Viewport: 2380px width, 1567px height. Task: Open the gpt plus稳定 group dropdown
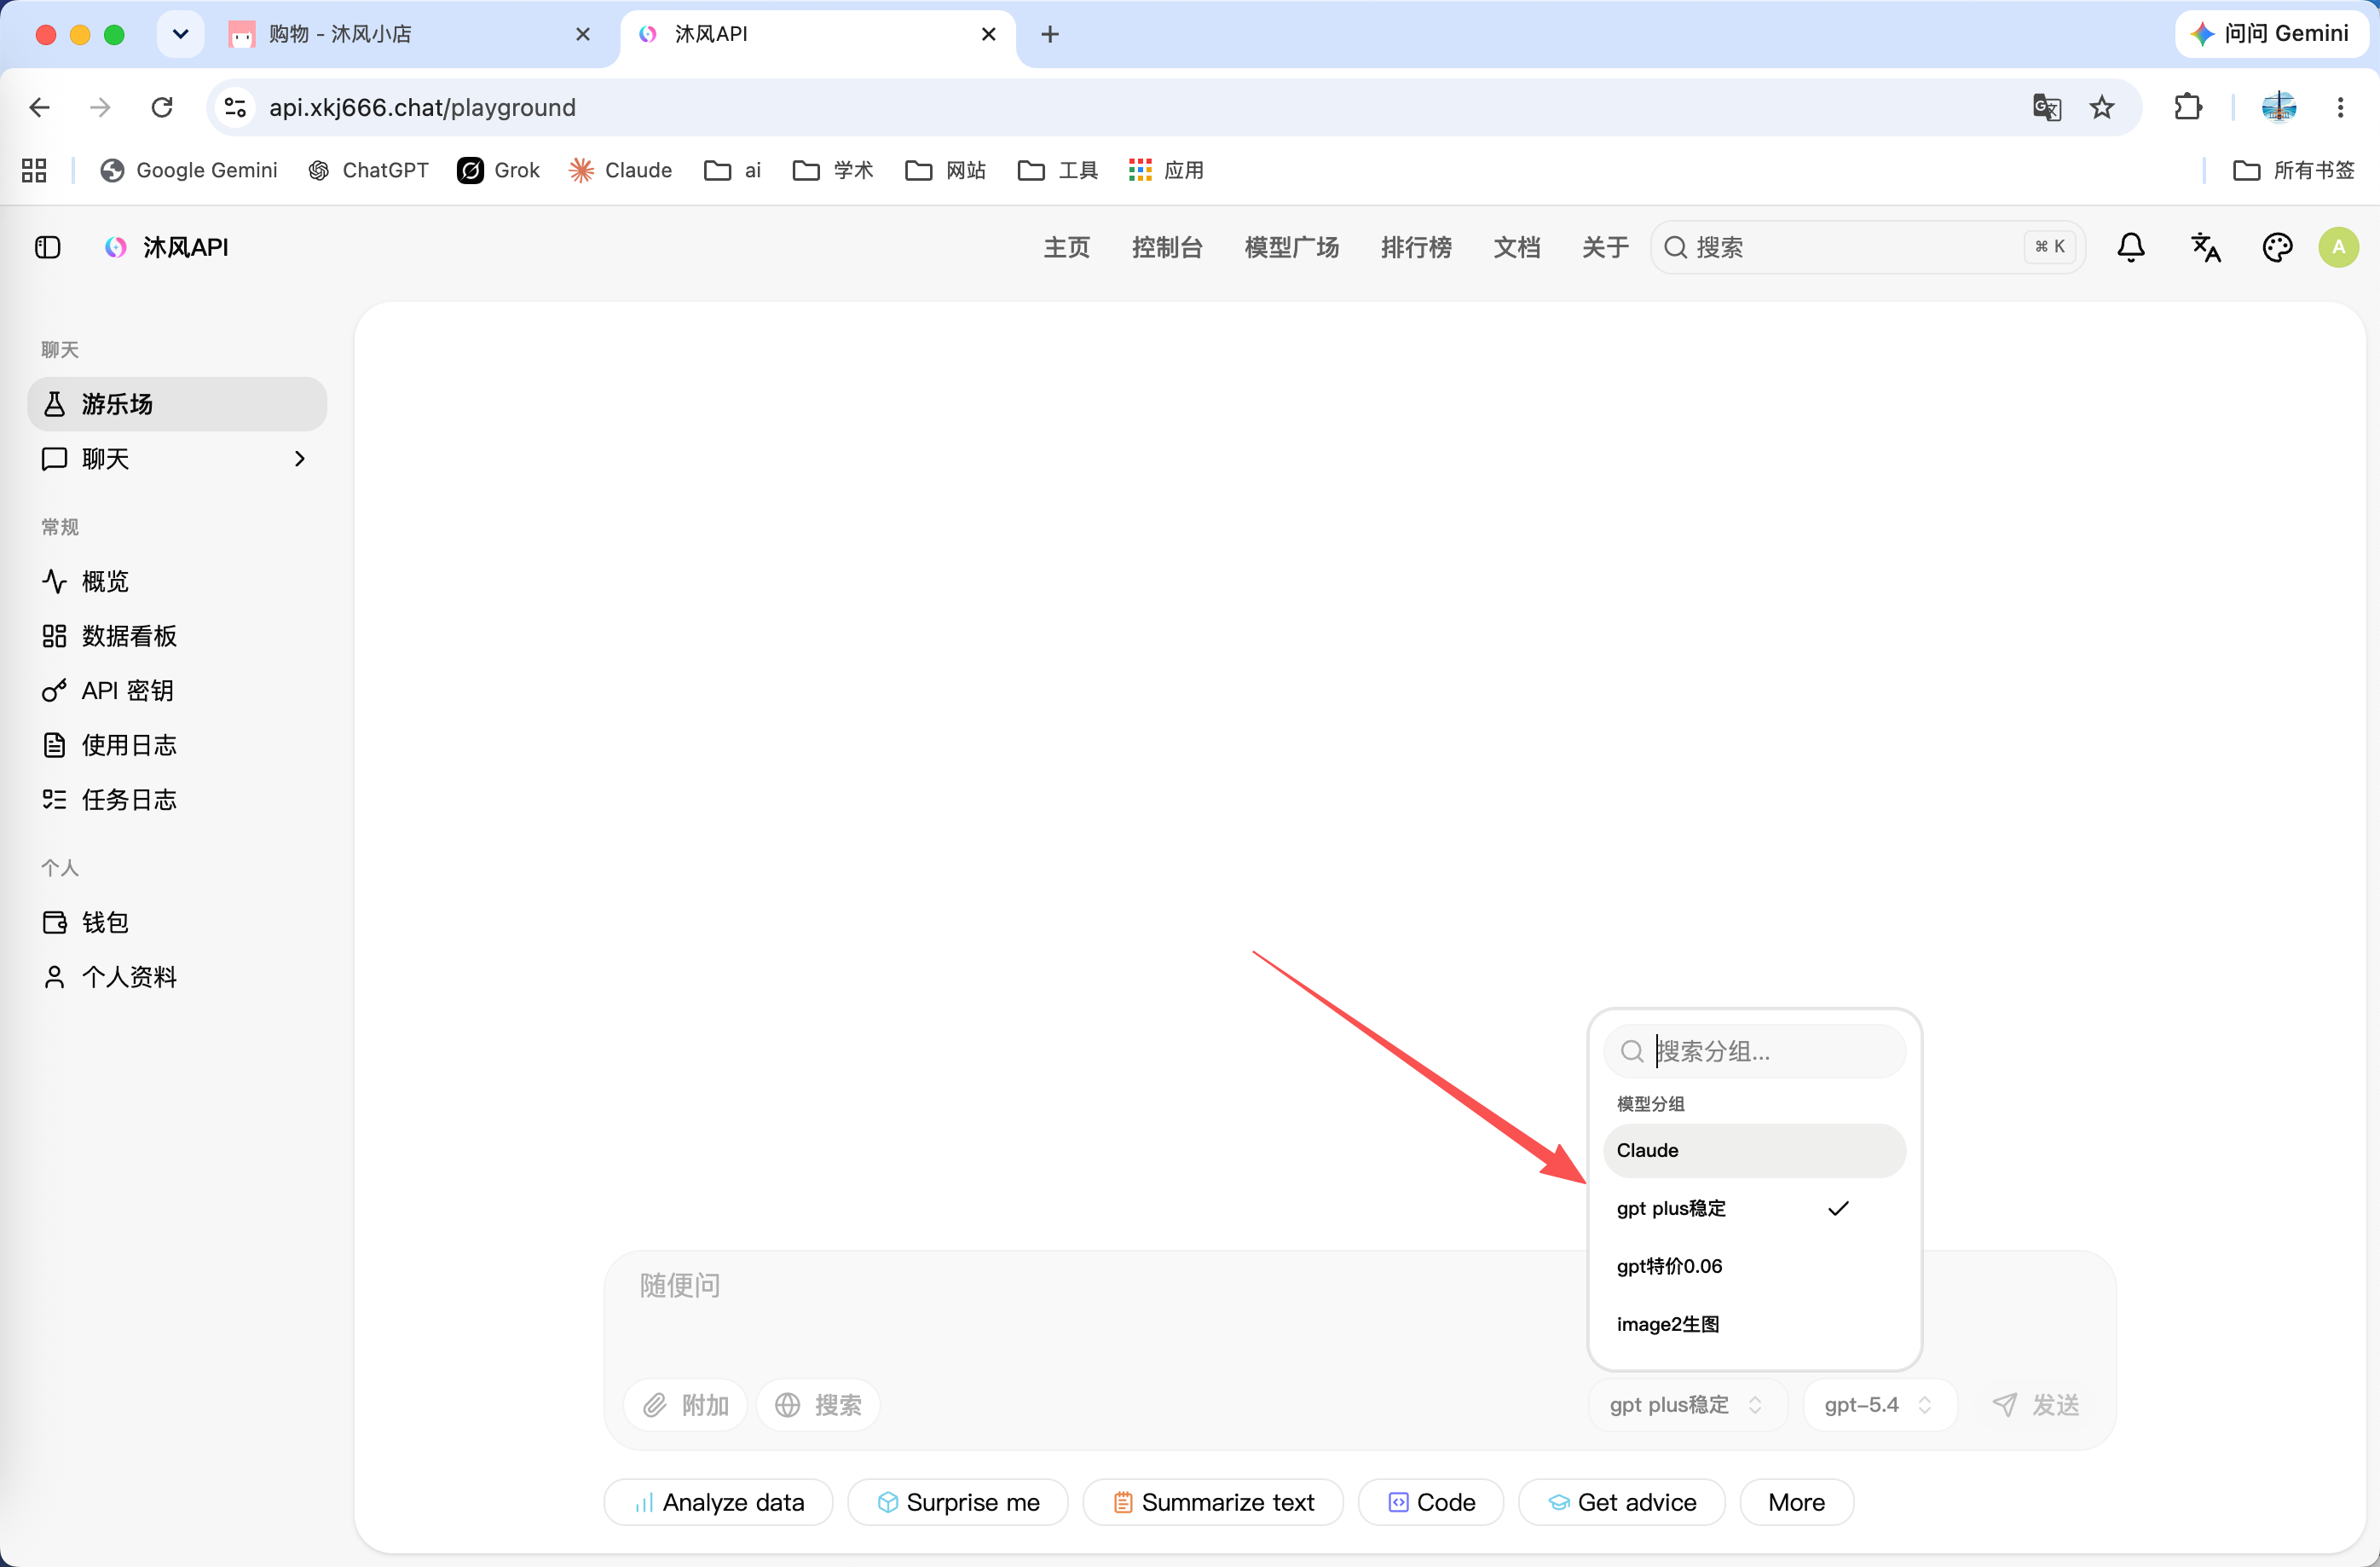1686,1404
